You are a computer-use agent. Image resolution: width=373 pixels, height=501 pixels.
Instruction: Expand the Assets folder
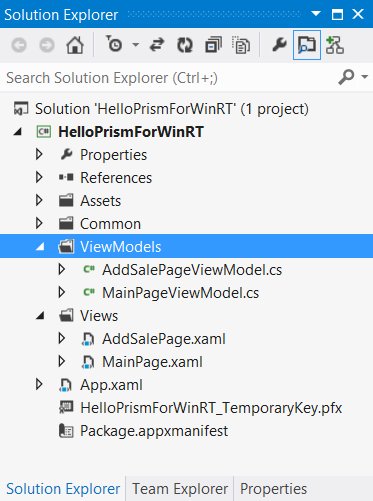coord(39,200)
